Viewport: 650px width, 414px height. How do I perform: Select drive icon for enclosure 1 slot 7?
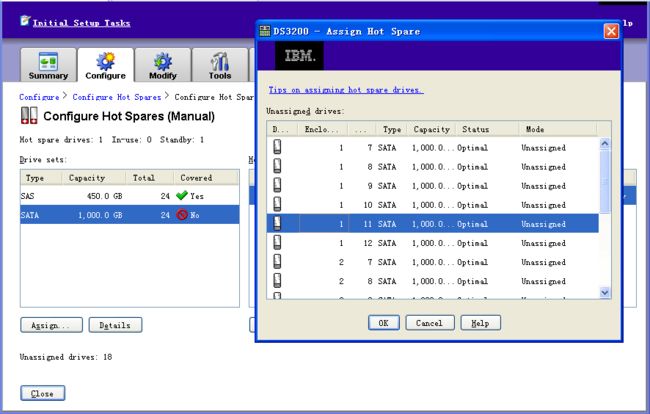(277, 147)
